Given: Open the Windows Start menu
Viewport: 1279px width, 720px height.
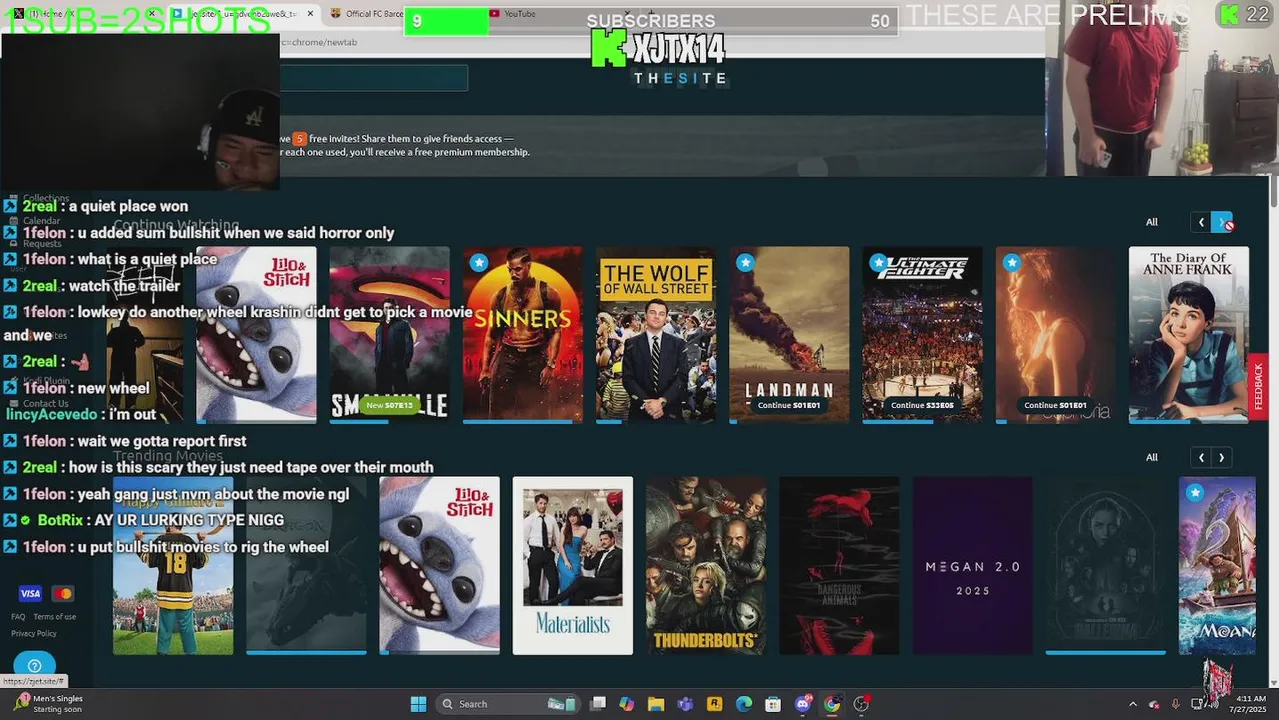Looking at the screenshot, I should 419,704.
